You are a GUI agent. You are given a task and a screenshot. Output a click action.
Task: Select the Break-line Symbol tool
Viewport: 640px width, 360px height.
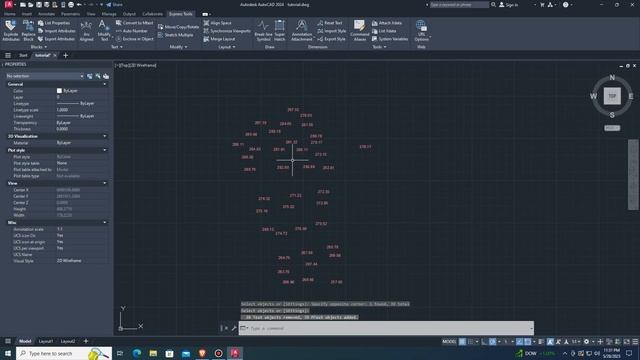tap(263, 30)
